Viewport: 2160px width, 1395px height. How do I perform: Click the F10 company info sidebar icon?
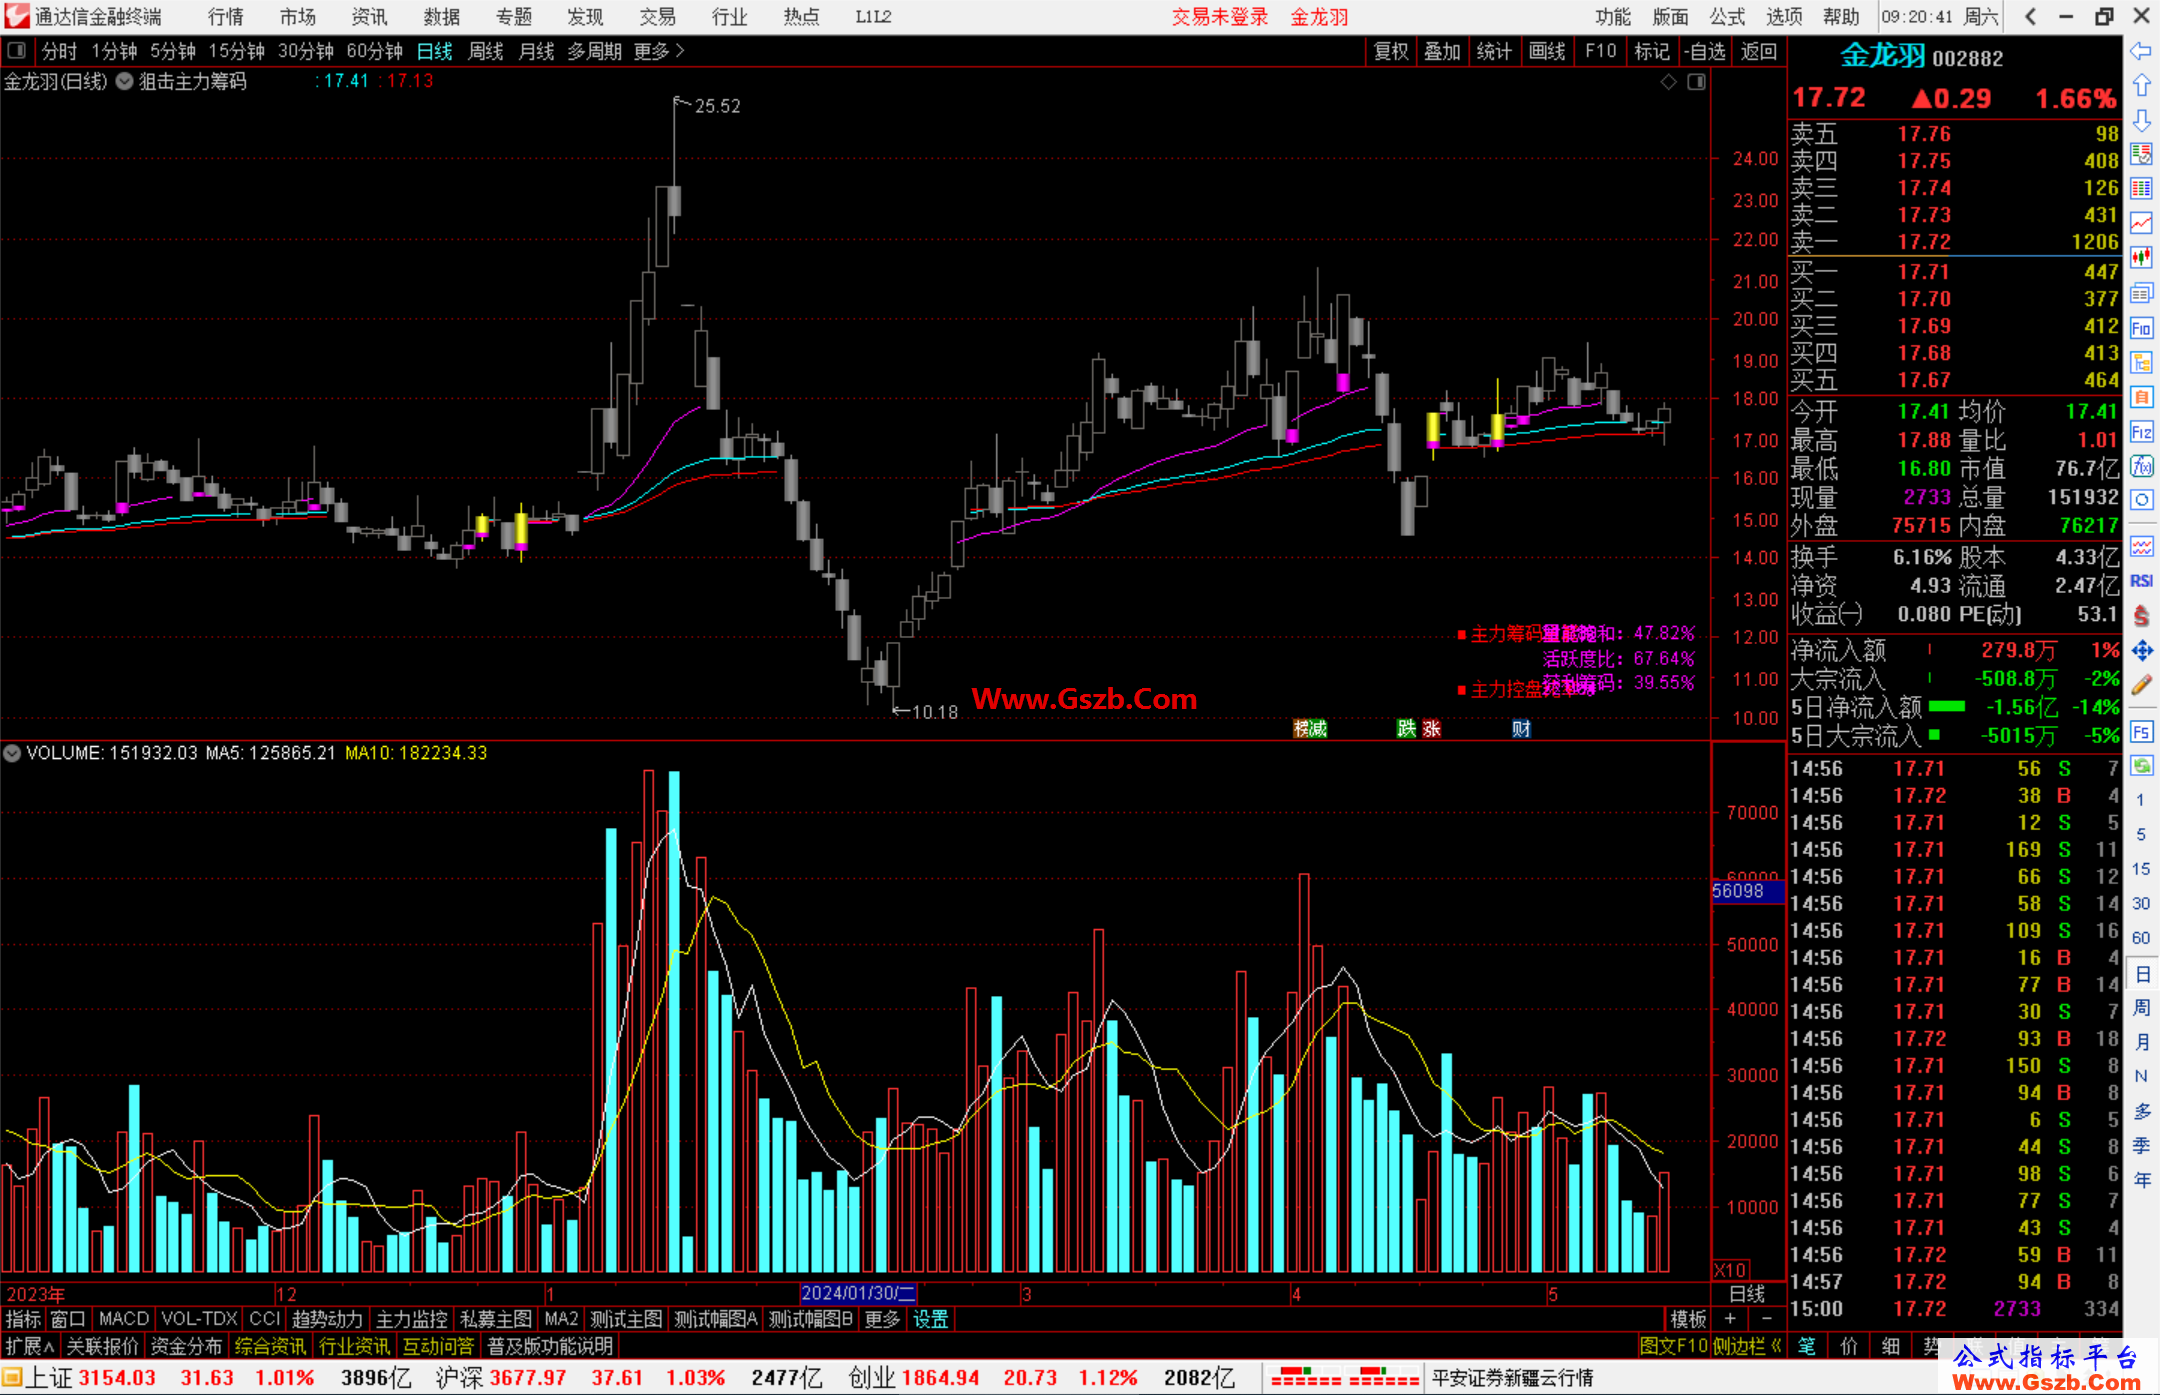point(2141,328)
